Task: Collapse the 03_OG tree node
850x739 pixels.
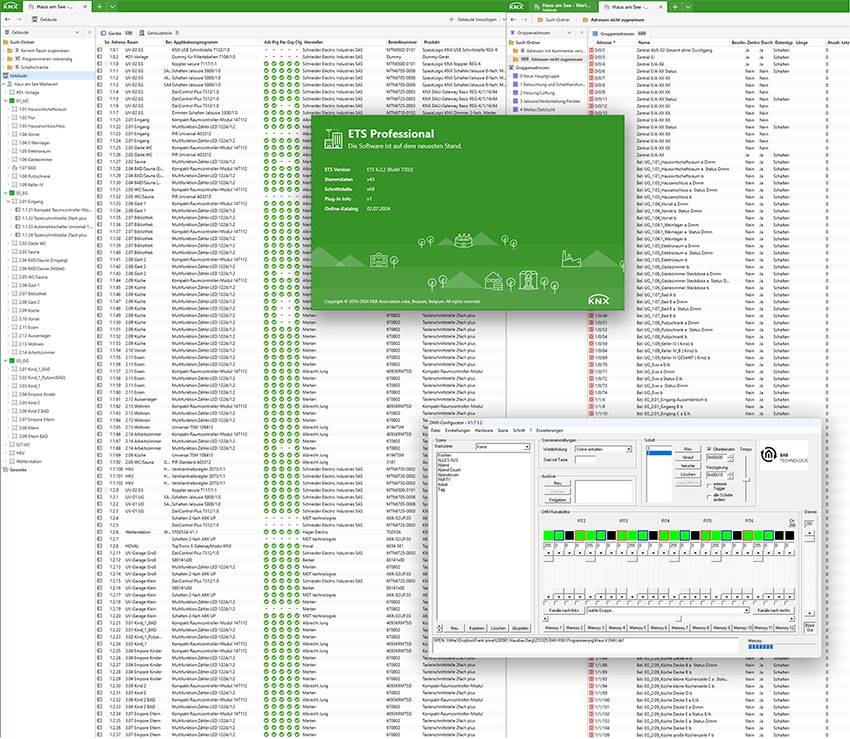Action: (x=6, y=361)
